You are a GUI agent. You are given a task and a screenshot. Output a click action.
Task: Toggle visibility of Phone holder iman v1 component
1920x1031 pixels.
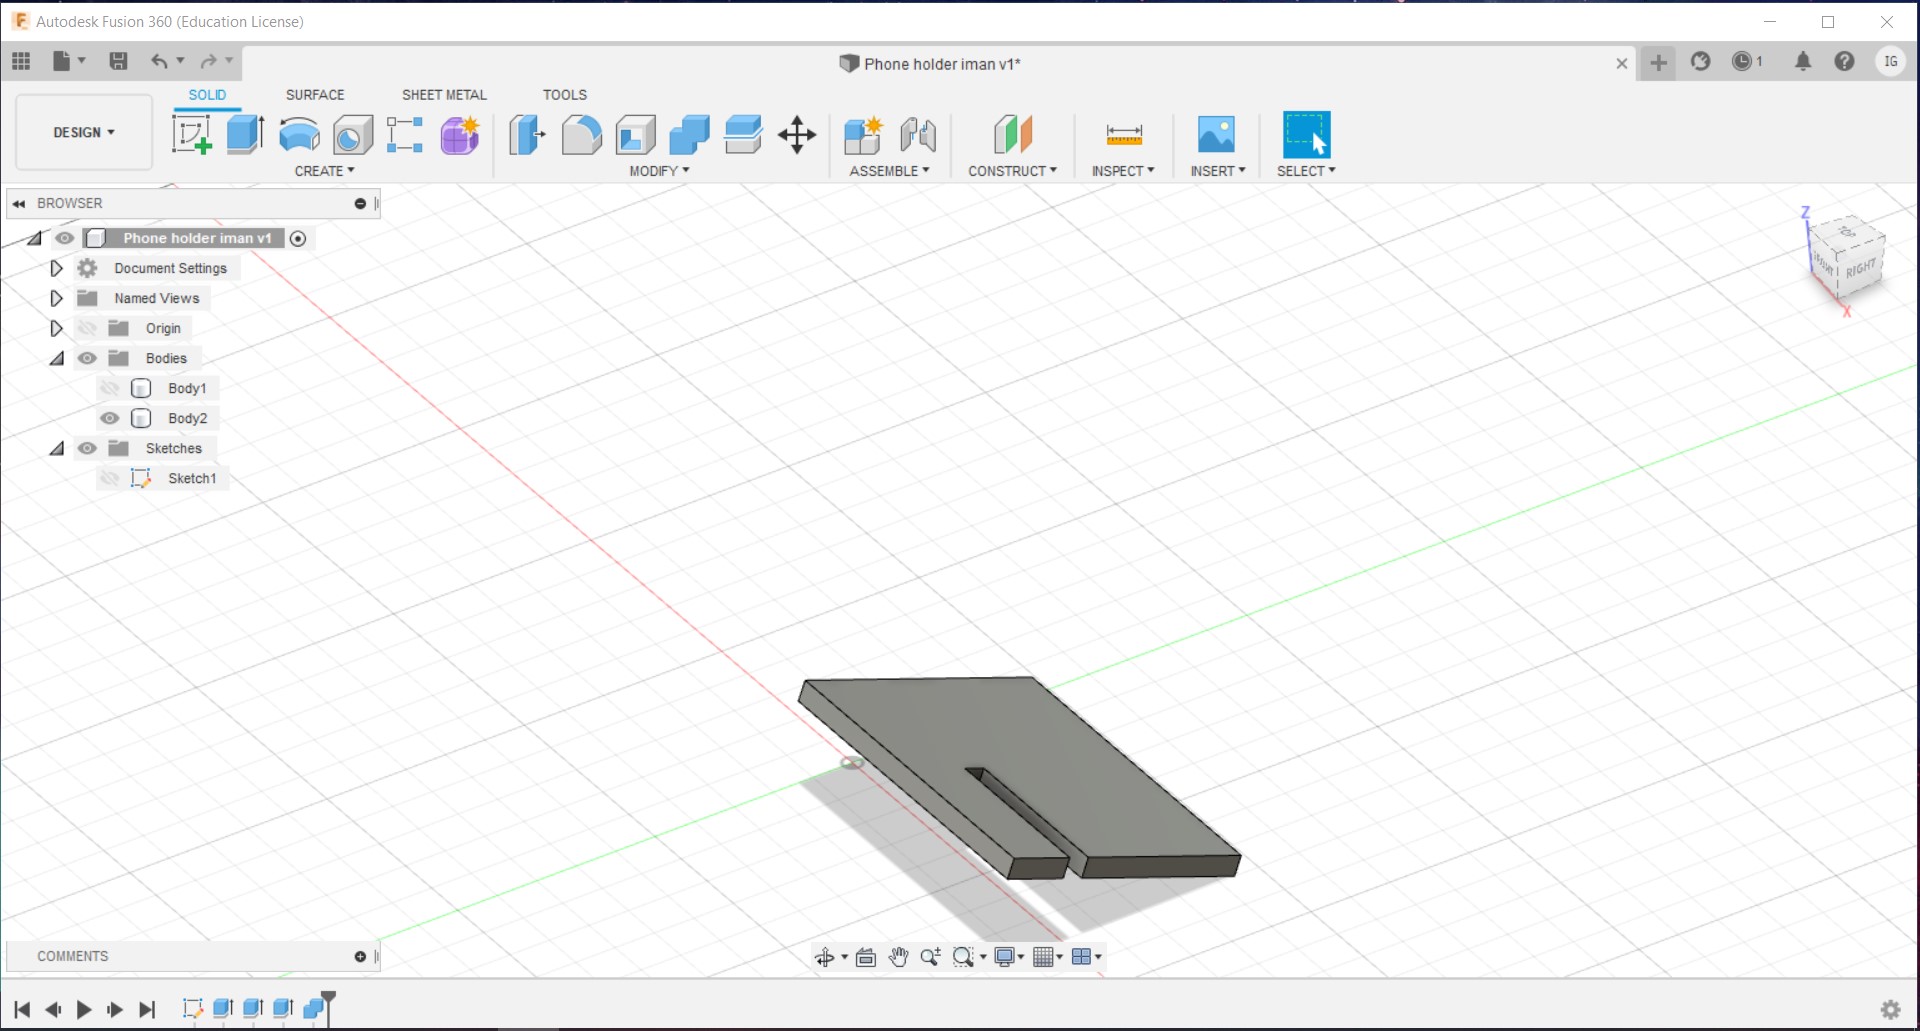click(65, 238)
